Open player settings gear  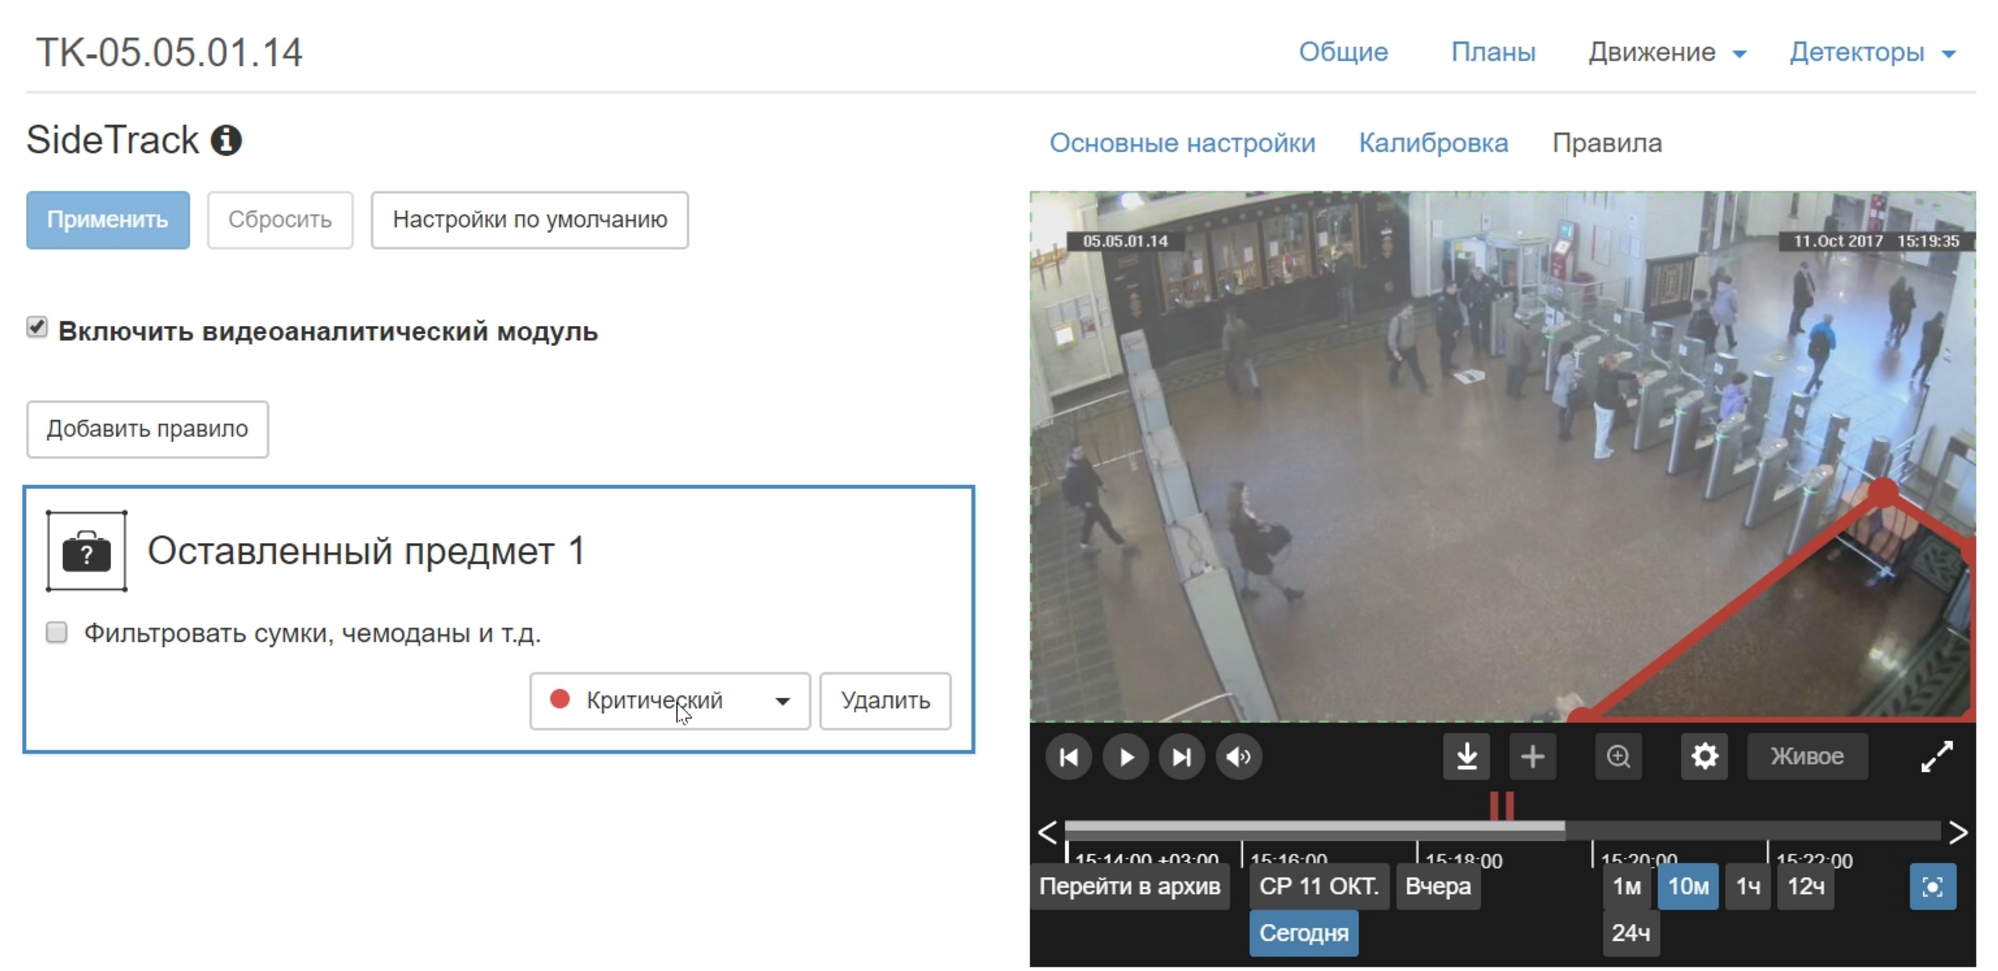[1705, 757]
